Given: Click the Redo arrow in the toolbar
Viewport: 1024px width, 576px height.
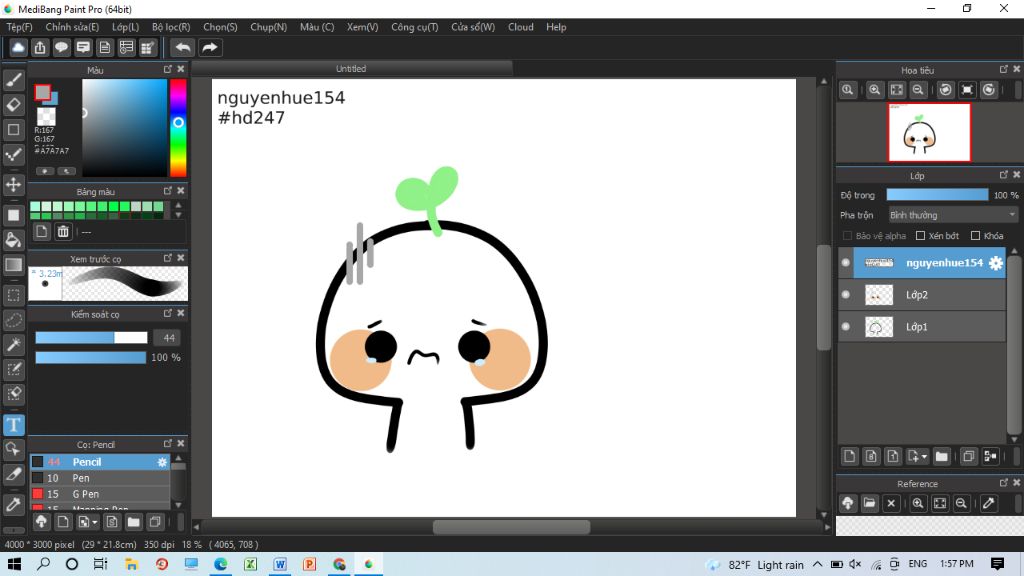Looking at the screenshot, I should 210,48.
